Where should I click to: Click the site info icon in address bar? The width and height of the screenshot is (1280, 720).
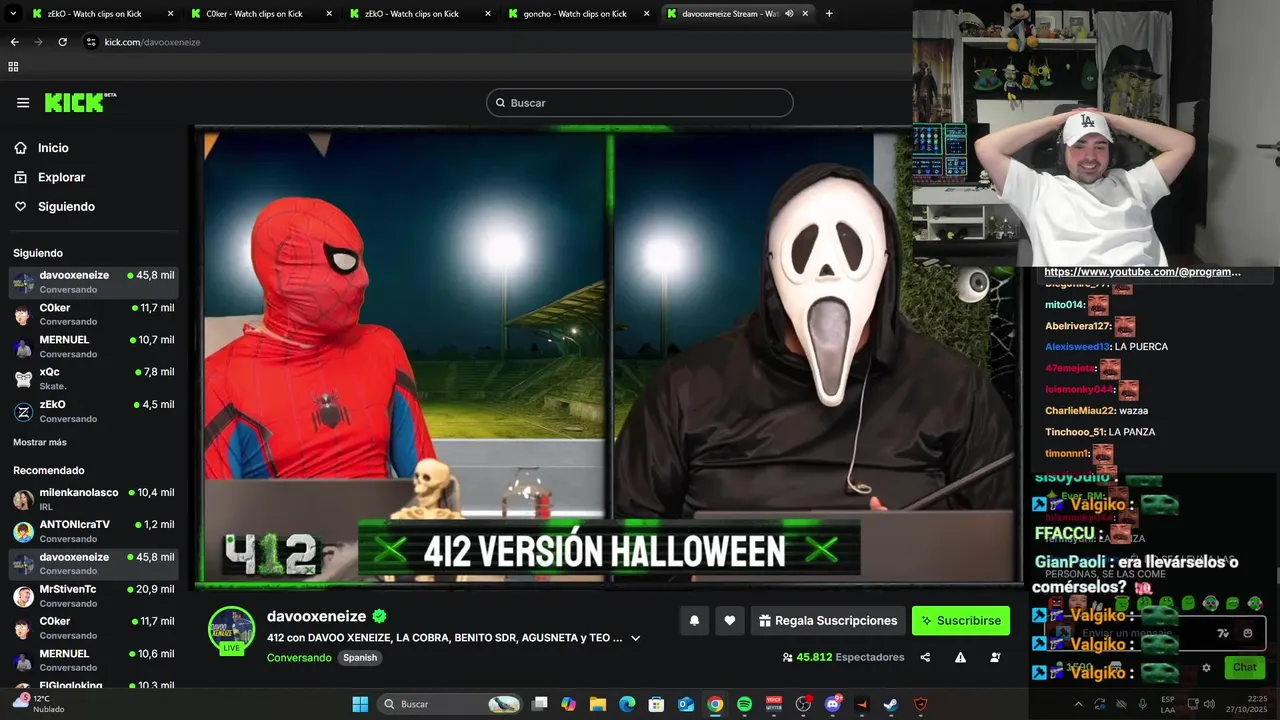tap(91, 42)
